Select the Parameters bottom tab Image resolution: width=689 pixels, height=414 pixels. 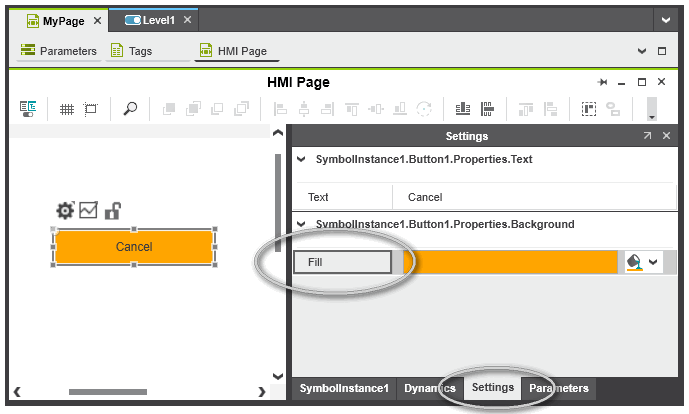pos(559,388)
